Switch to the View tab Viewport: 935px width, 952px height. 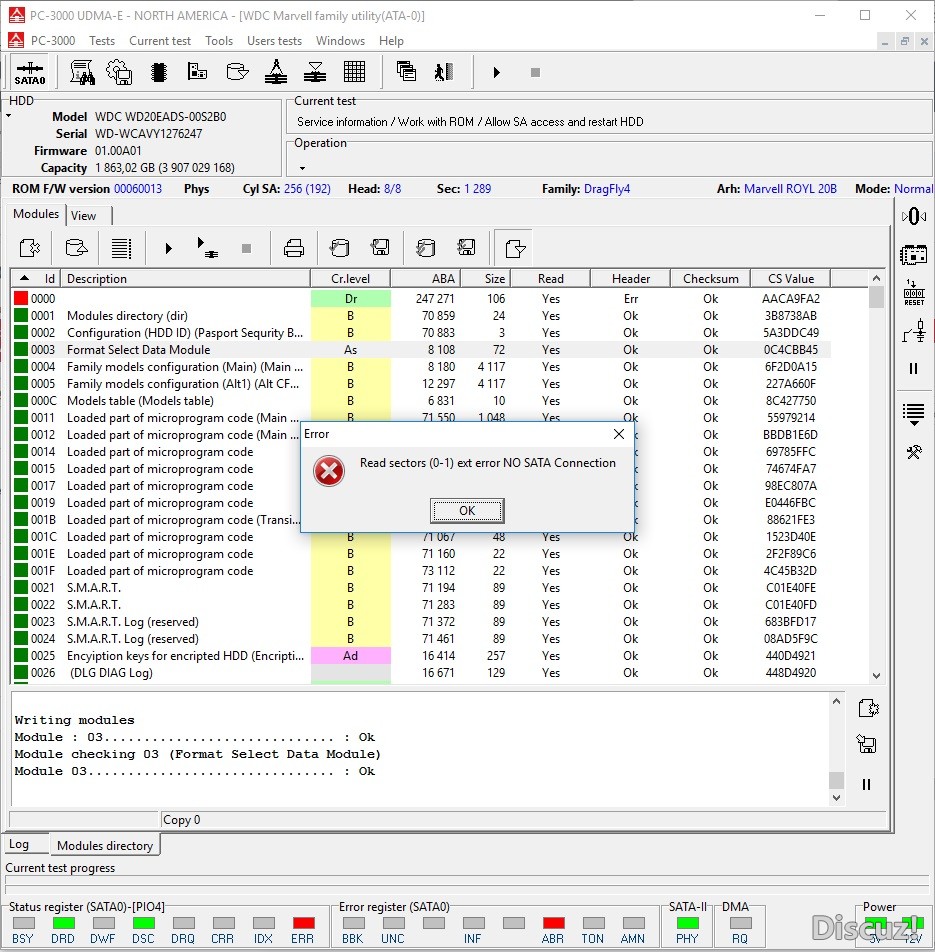pyautogui.click(x=84, y=215)
